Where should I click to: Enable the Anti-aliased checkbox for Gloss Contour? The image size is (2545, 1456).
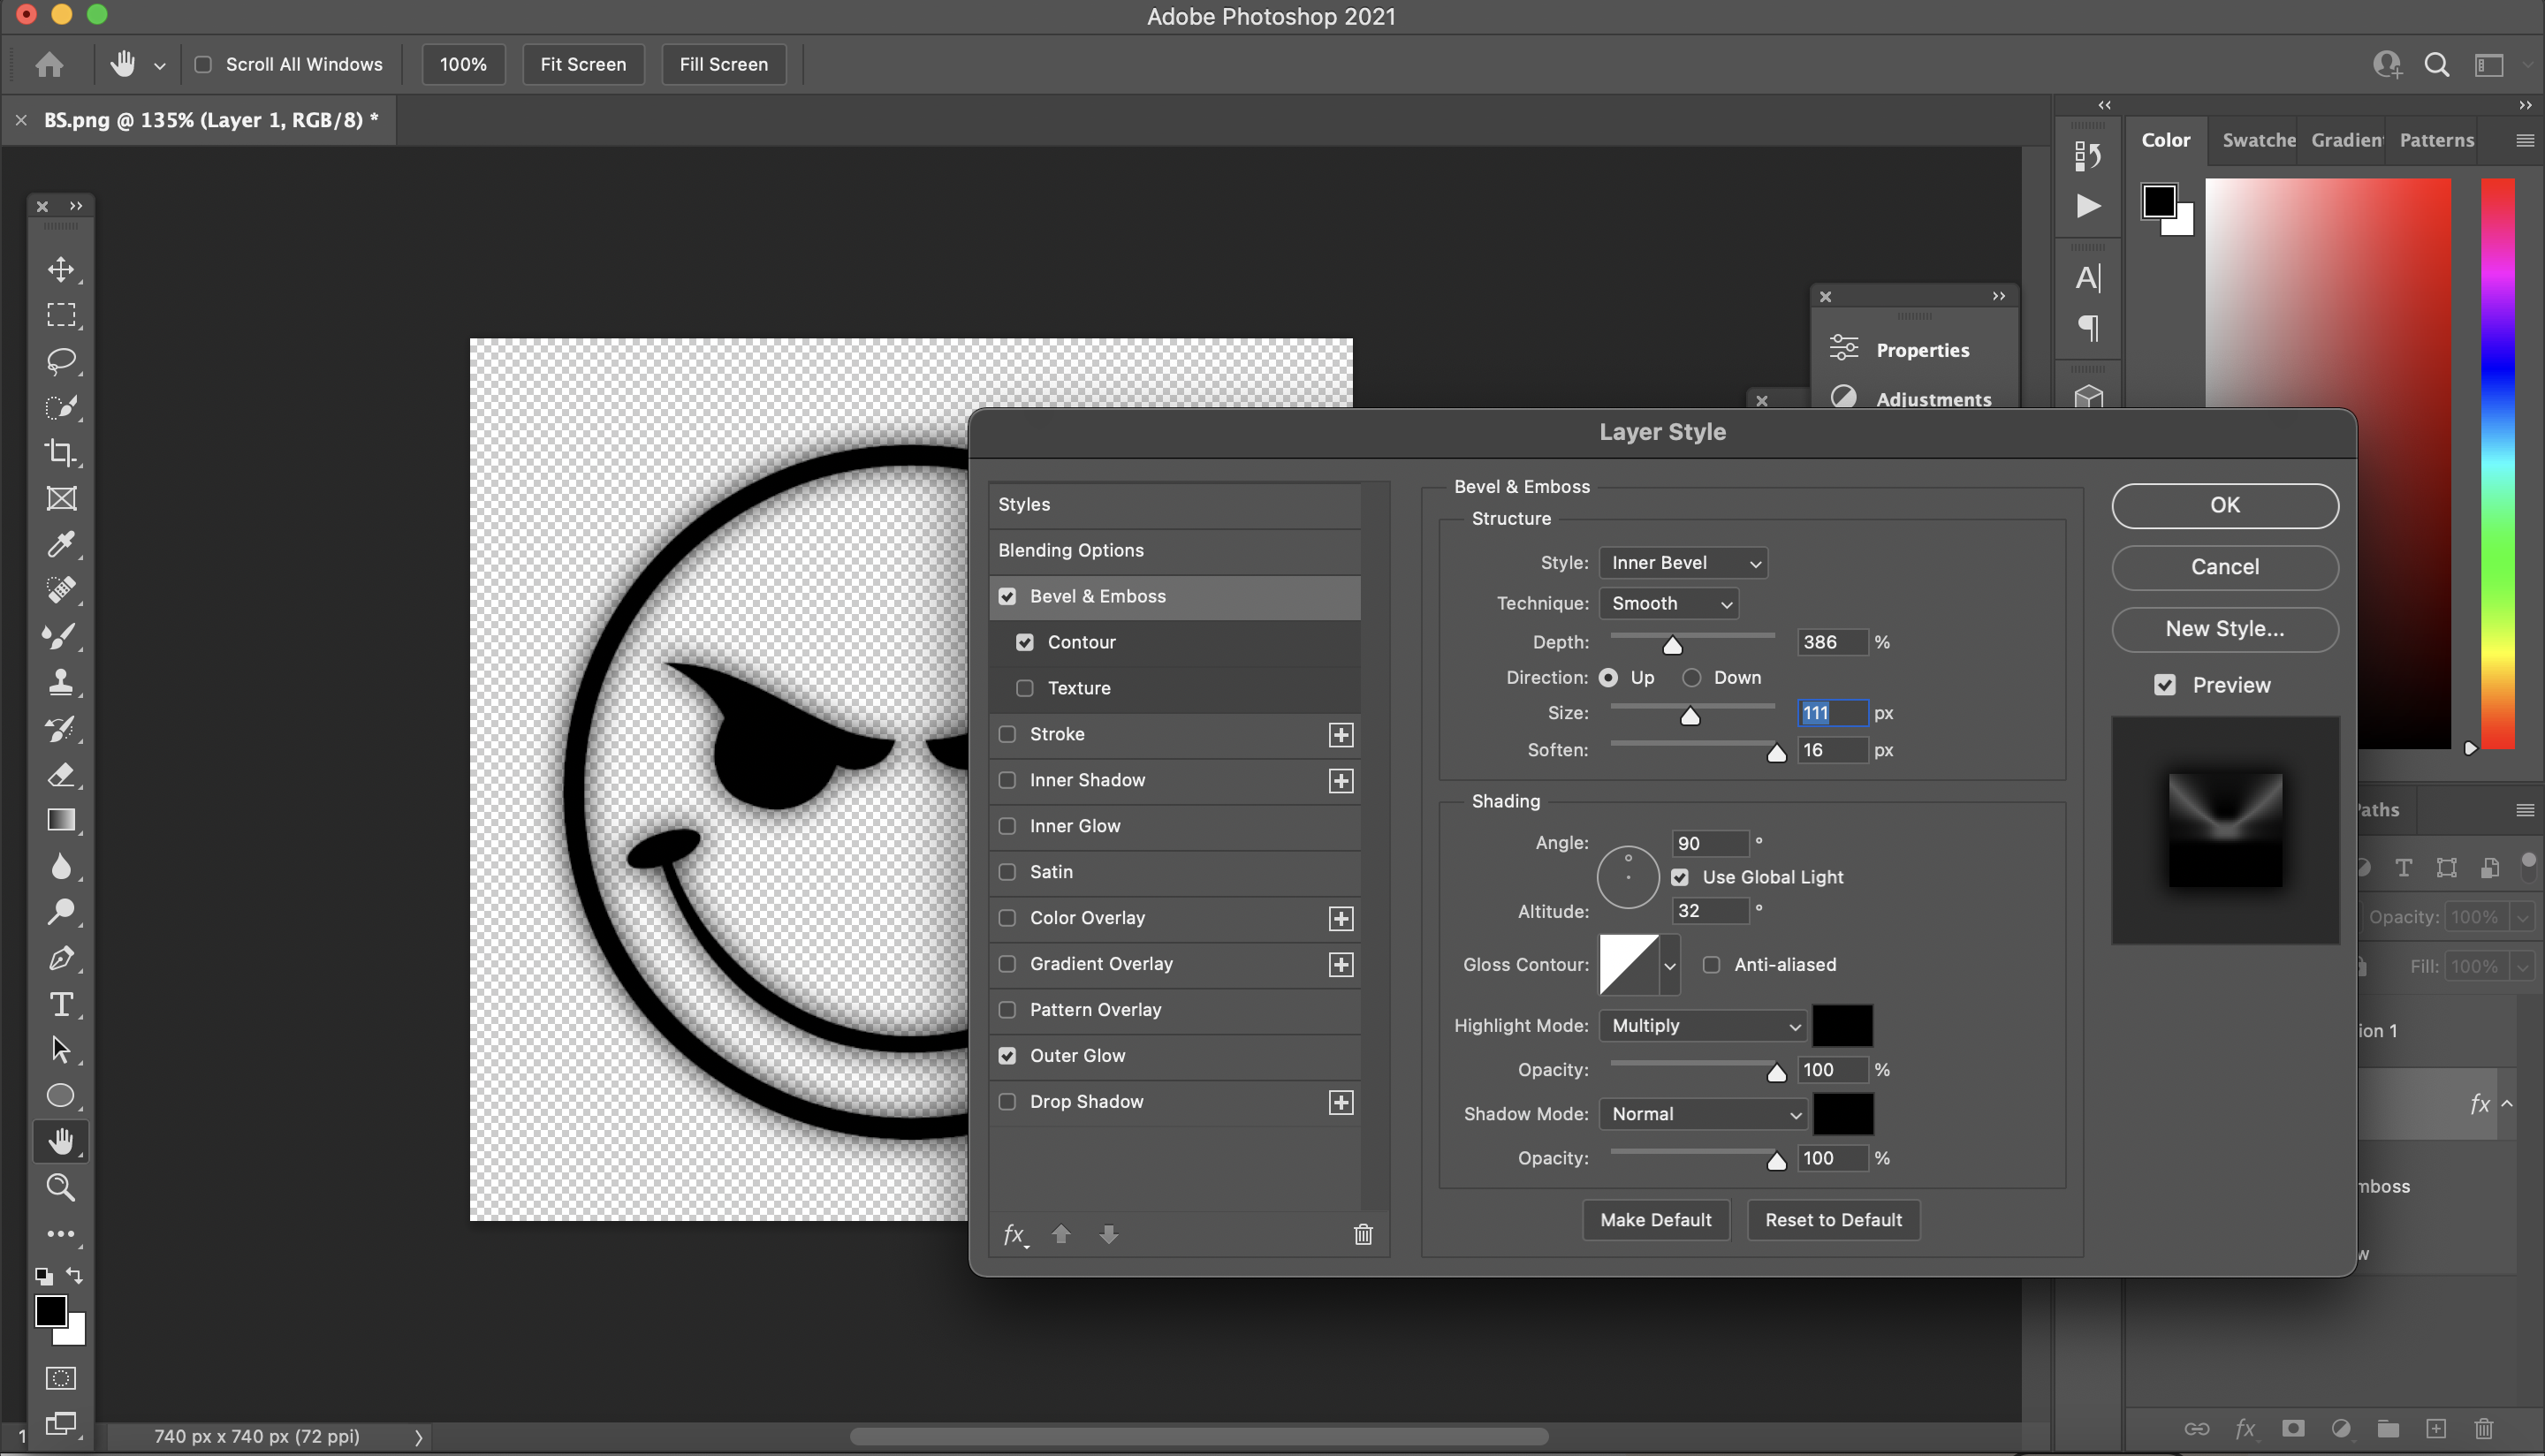pyautogui.click(x=1712, y=964)
